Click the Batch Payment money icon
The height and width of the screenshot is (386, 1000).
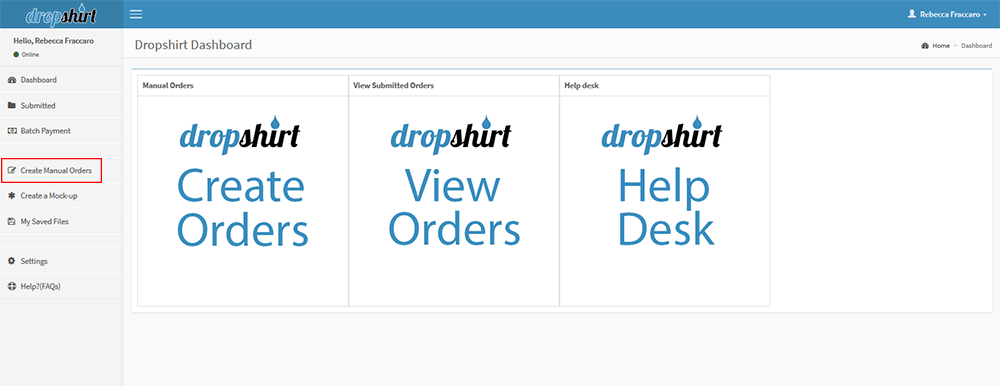11,131
